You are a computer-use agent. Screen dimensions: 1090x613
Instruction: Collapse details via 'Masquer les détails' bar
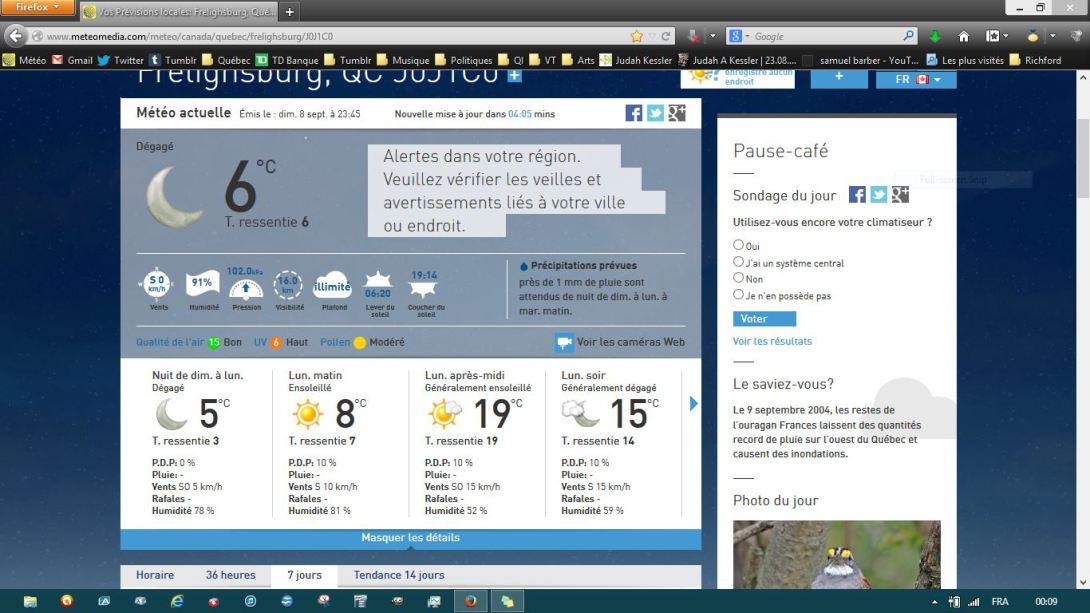410,538
